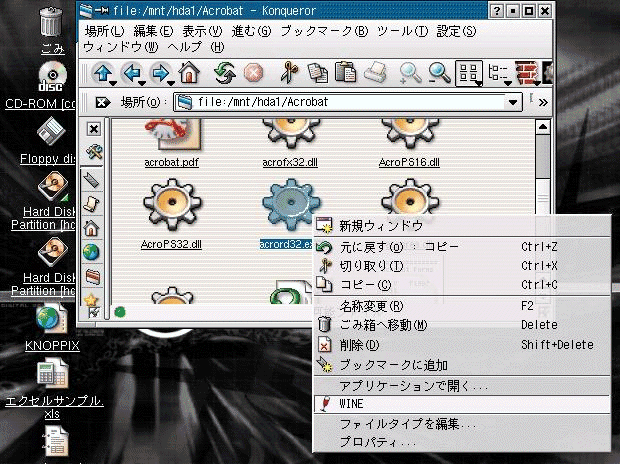Choose ファイルタイプを編集 in the context menu
The height and width of the screenshot is (464, 620).
pos(461,424)
